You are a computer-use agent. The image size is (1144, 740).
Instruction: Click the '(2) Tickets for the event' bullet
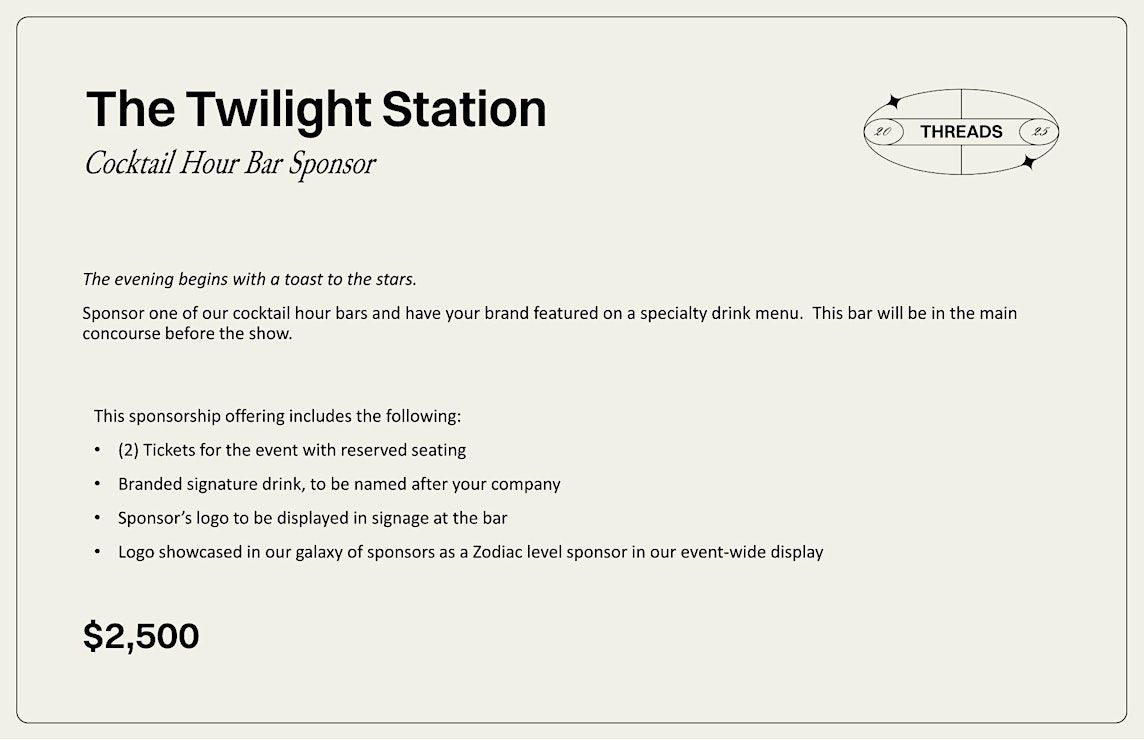pos(292,450)
